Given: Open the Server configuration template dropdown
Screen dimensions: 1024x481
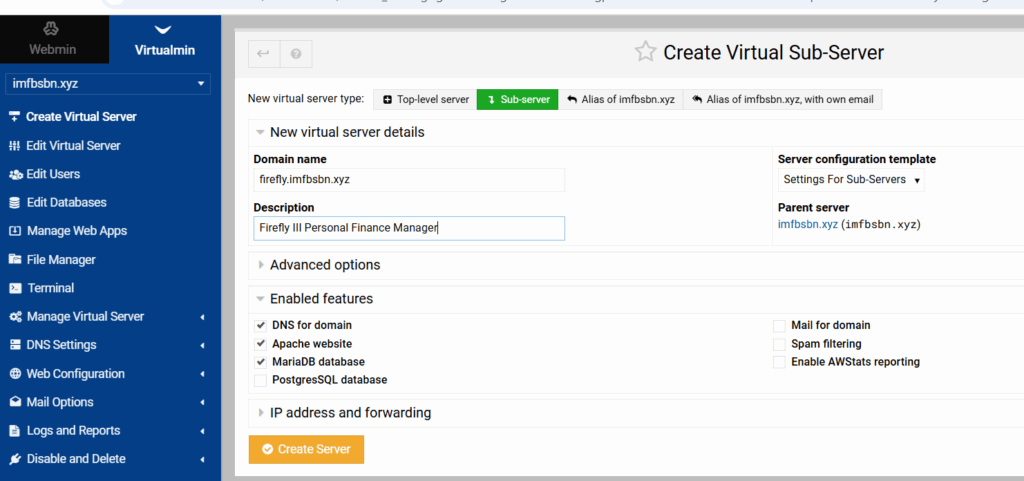Looking at the screenshot, I should [x=851, y=180].
